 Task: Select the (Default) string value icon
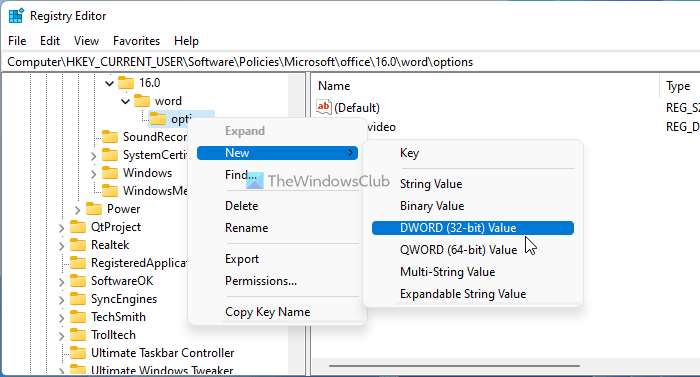(324, 107)
